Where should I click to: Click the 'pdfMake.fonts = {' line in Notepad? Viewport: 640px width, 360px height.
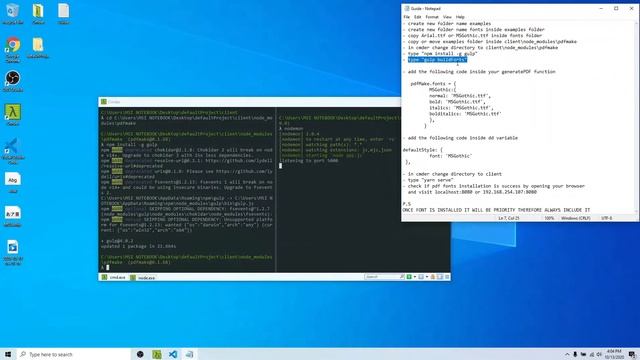(x=433, y=84)
